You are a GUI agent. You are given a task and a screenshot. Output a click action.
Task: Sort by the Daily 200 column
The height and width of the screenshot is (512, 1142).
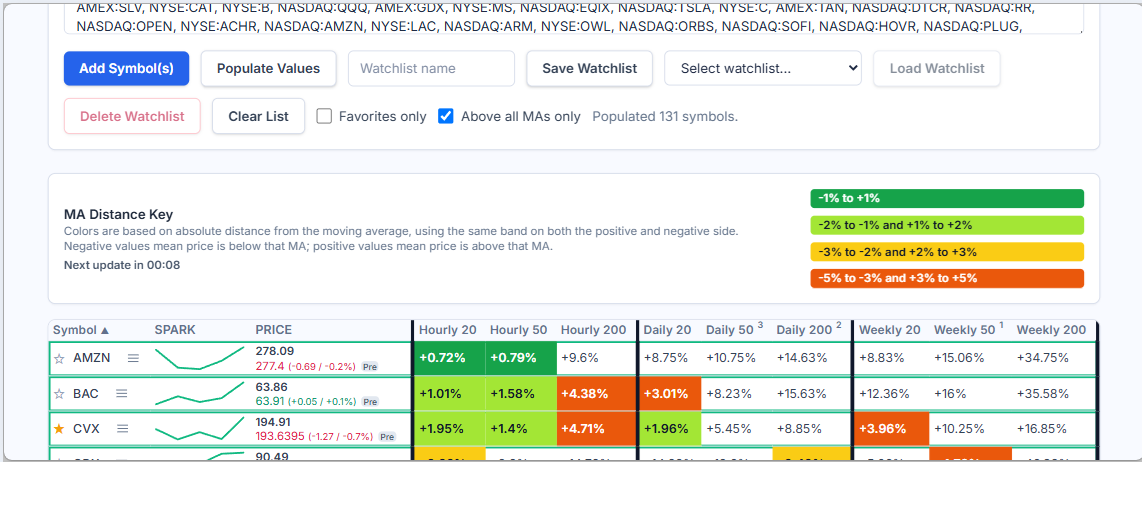coord(808,330)
